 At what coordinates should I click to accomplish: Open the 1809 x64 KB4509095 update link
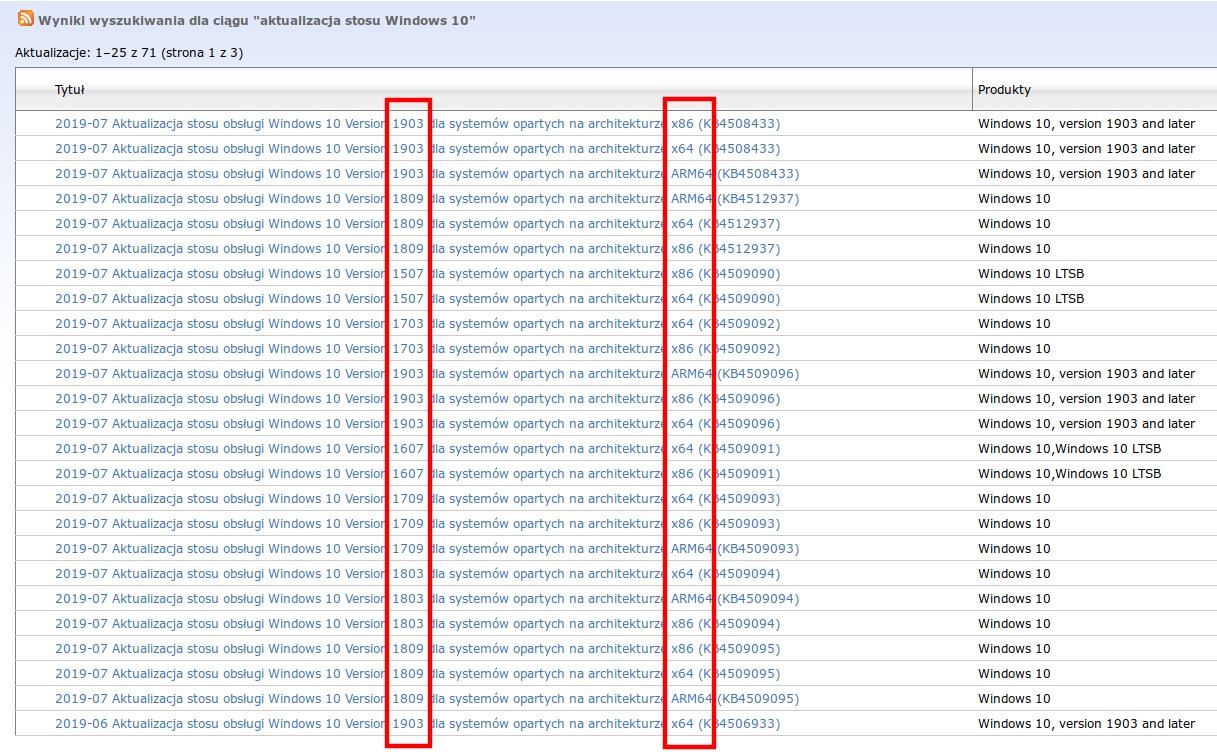[417, 674]
